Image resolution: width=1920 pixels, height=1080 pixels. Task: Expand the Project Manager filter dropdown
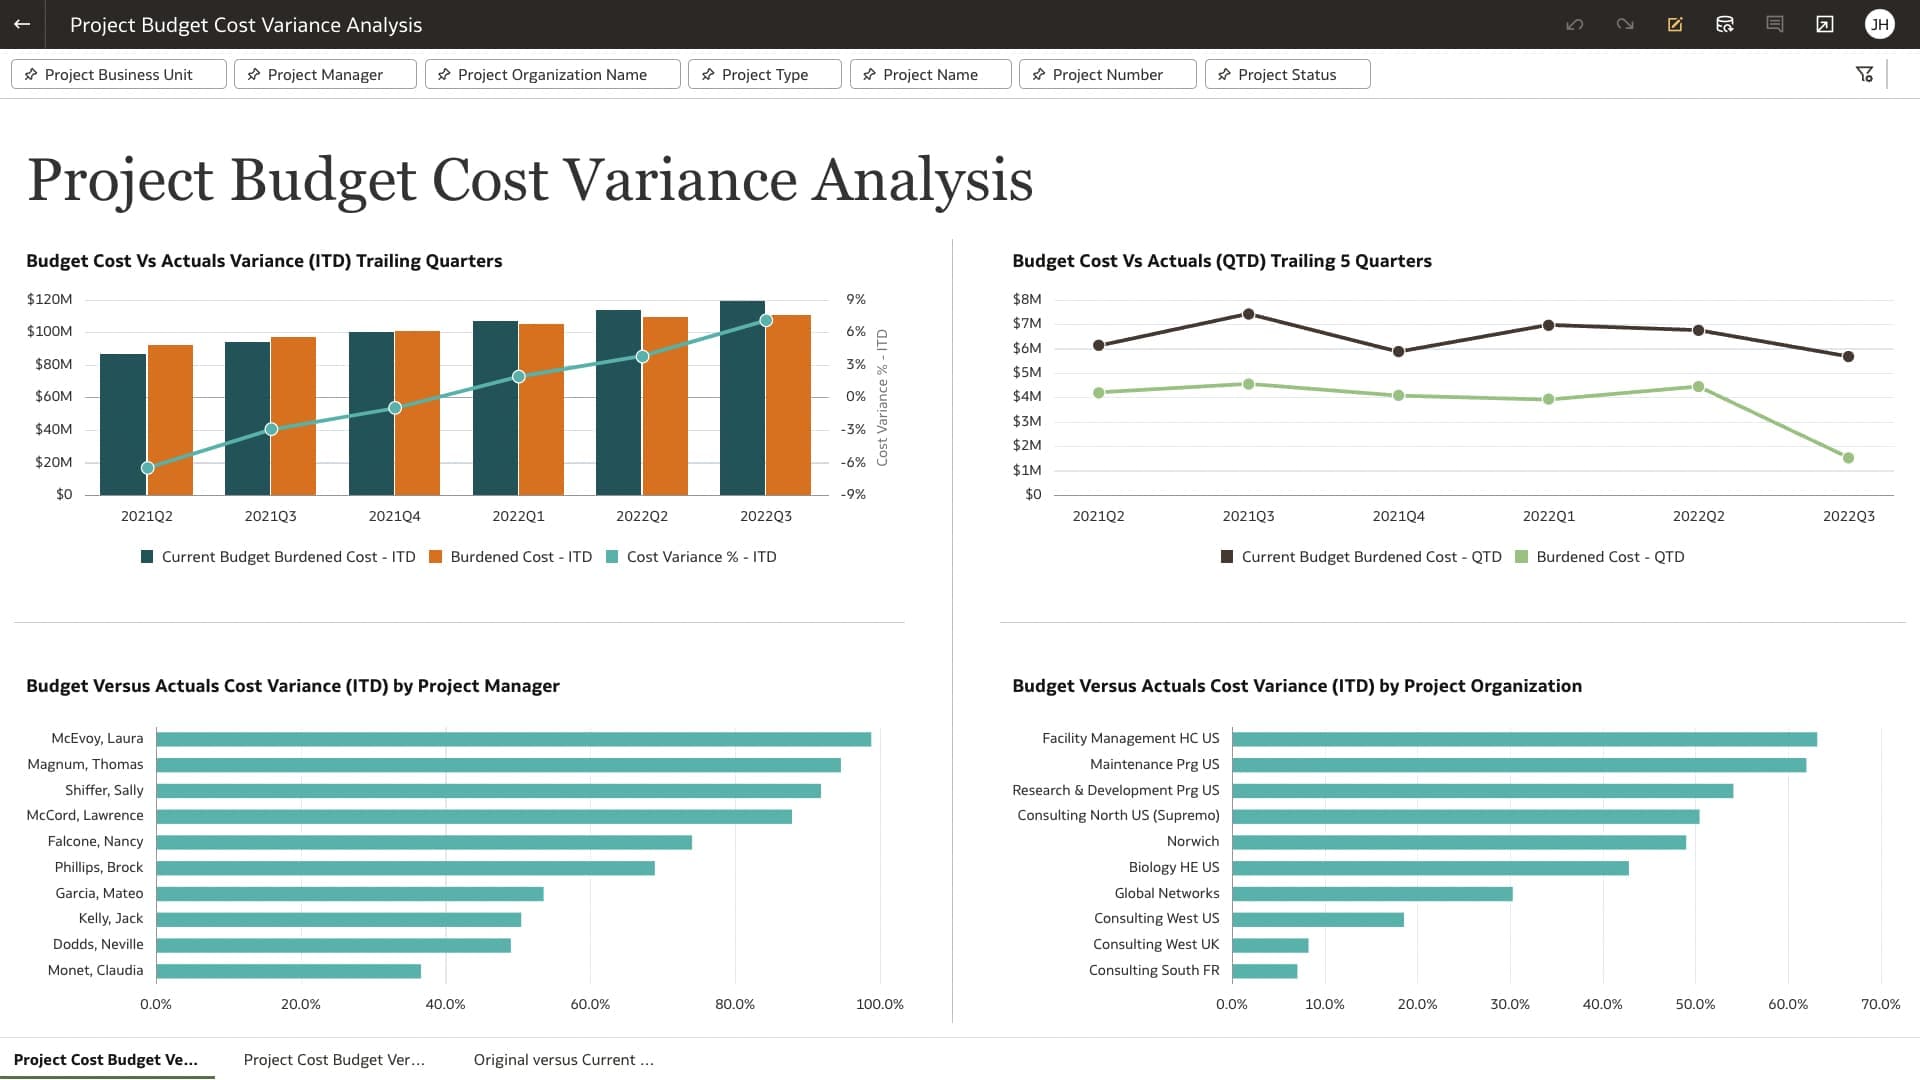326,74
